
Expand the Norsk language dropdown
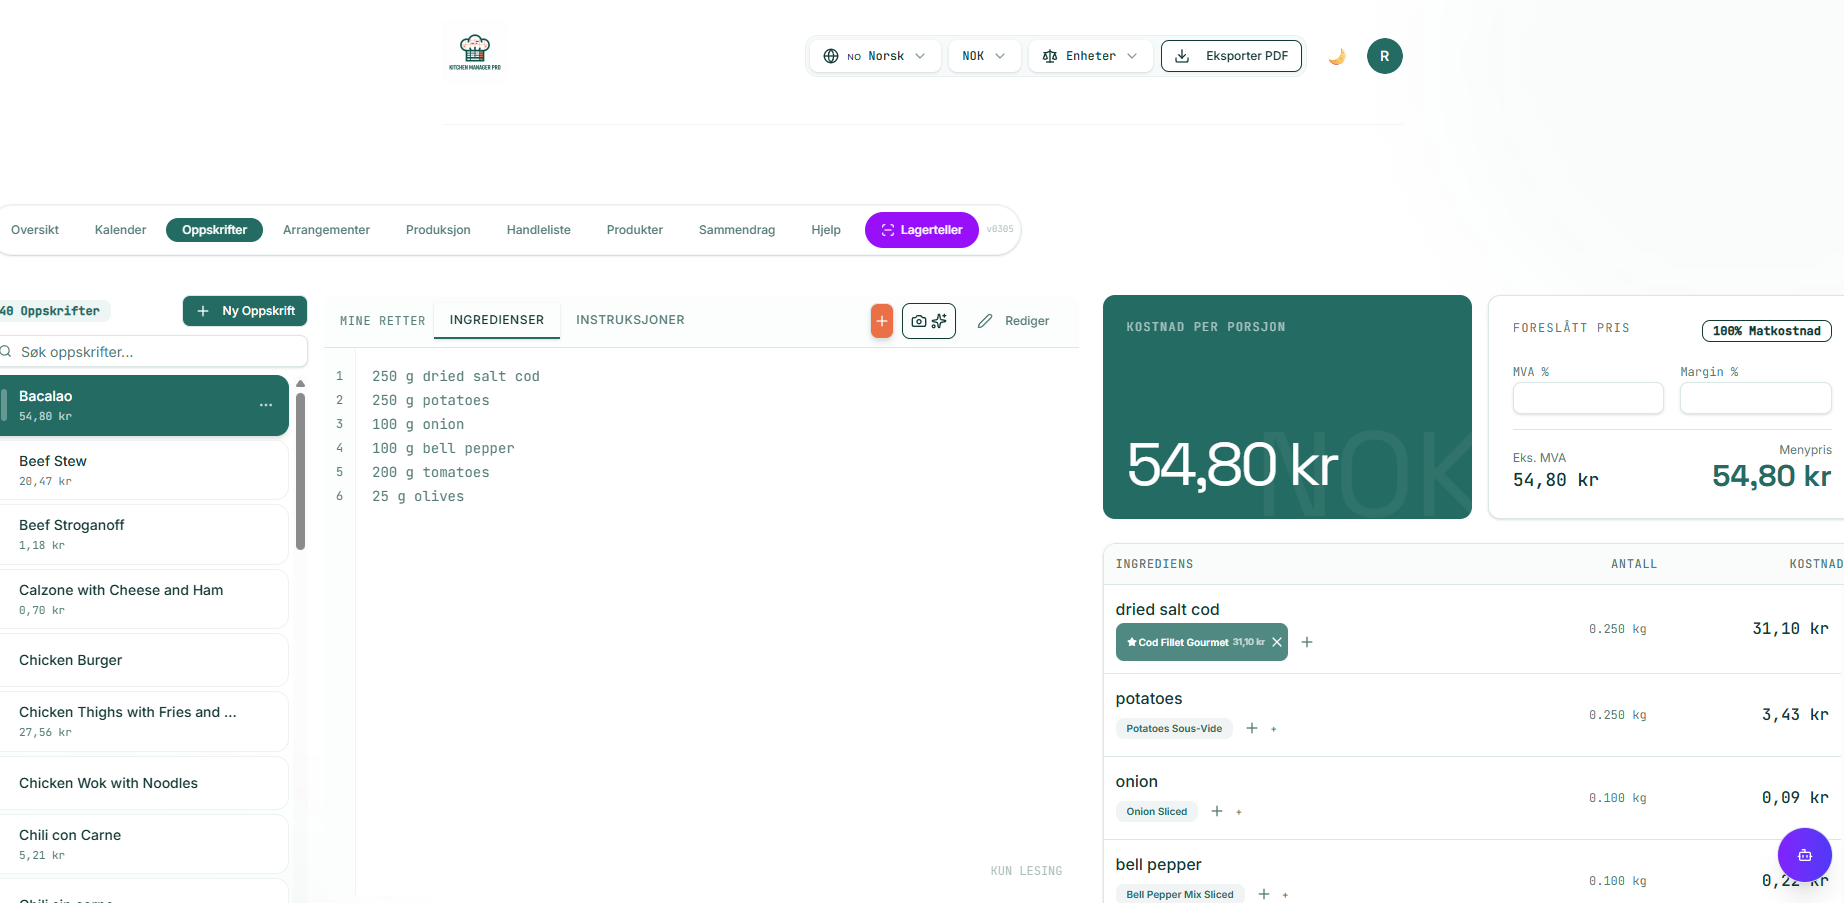point(874,56)
